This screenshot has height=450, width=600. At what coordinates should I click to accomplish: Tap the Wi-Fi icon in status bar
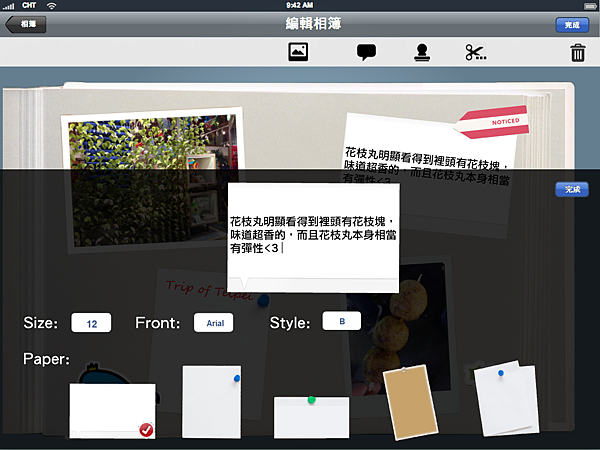click(51, 5)
